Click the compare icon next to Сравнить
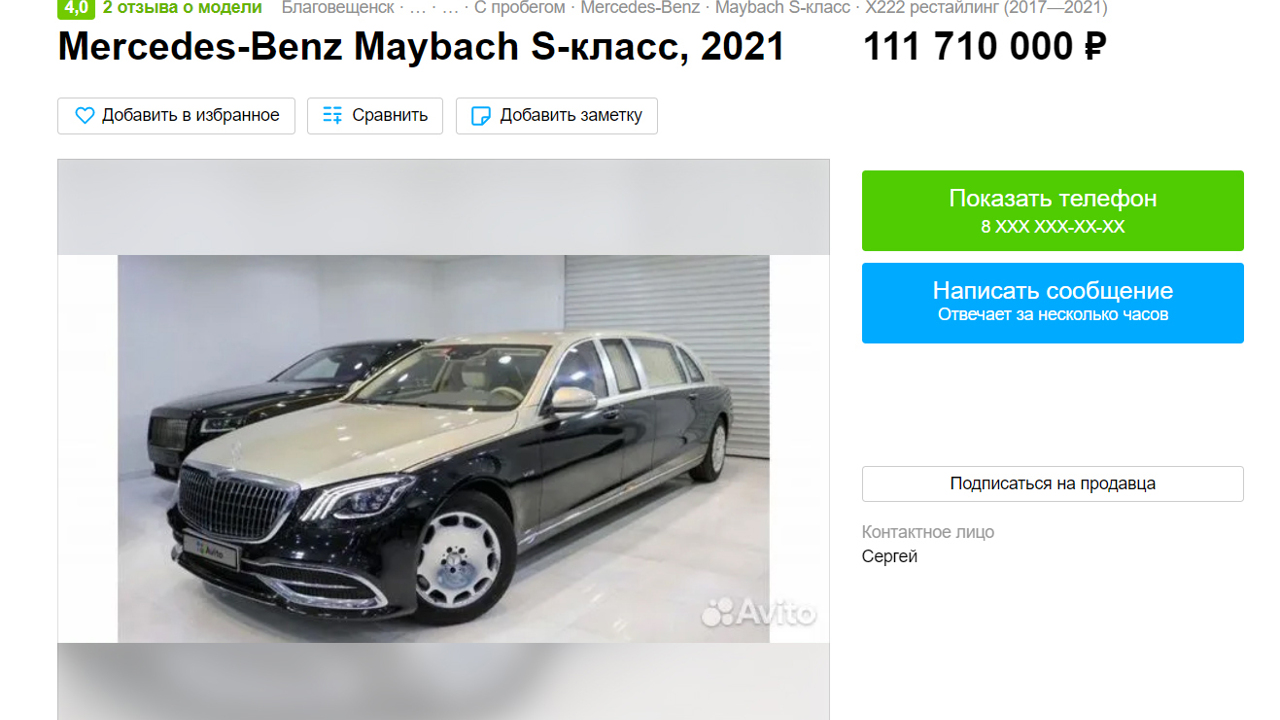The height and width of the screenshot is (720, 1280). pyautogui.click(x=332, y=116)
